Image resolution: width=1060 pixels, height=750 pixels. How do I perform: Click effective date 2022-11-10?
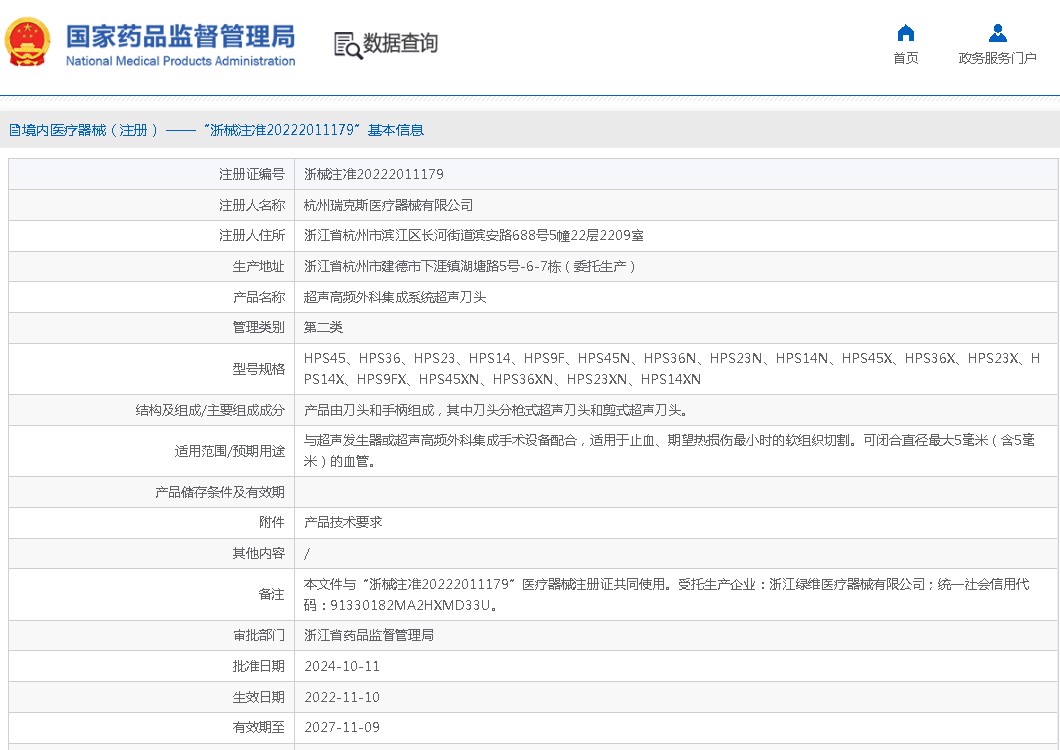[342, 697]
